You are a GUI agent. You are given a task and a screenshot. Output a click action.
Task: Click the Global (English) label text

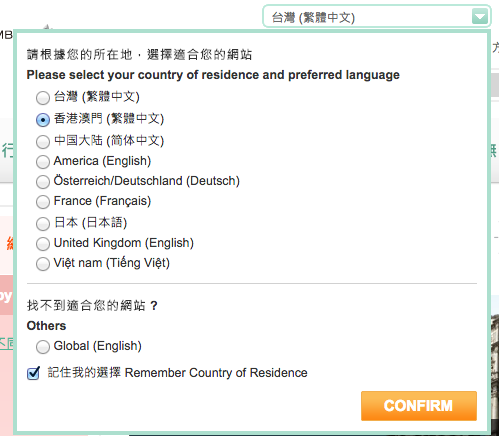coord(98,346)
